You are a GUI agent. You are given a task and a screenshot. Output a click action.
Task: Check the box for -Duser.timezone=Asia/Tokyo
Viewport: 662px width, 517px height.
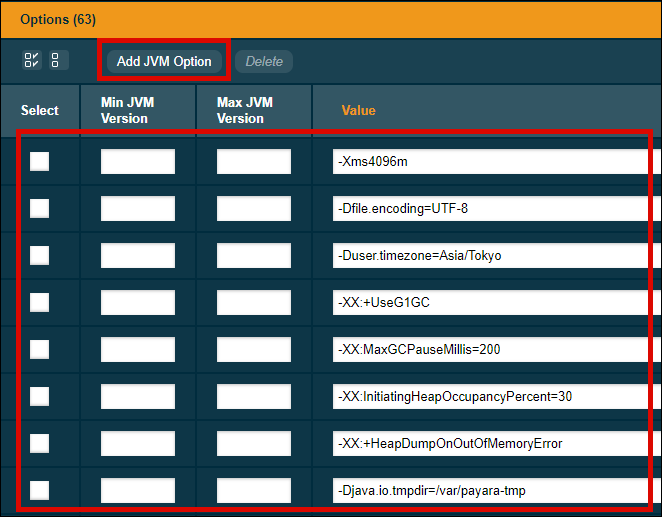coord(39,255)
